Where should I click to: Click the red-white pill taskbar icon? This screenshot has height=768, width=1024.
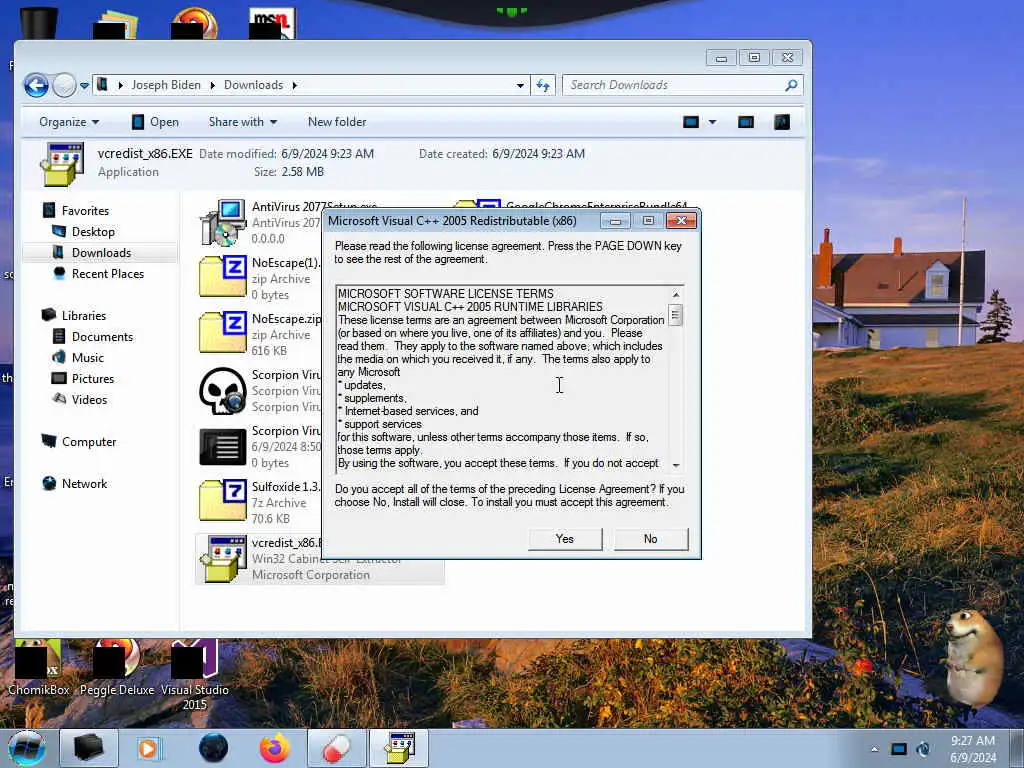pos(336,748)
